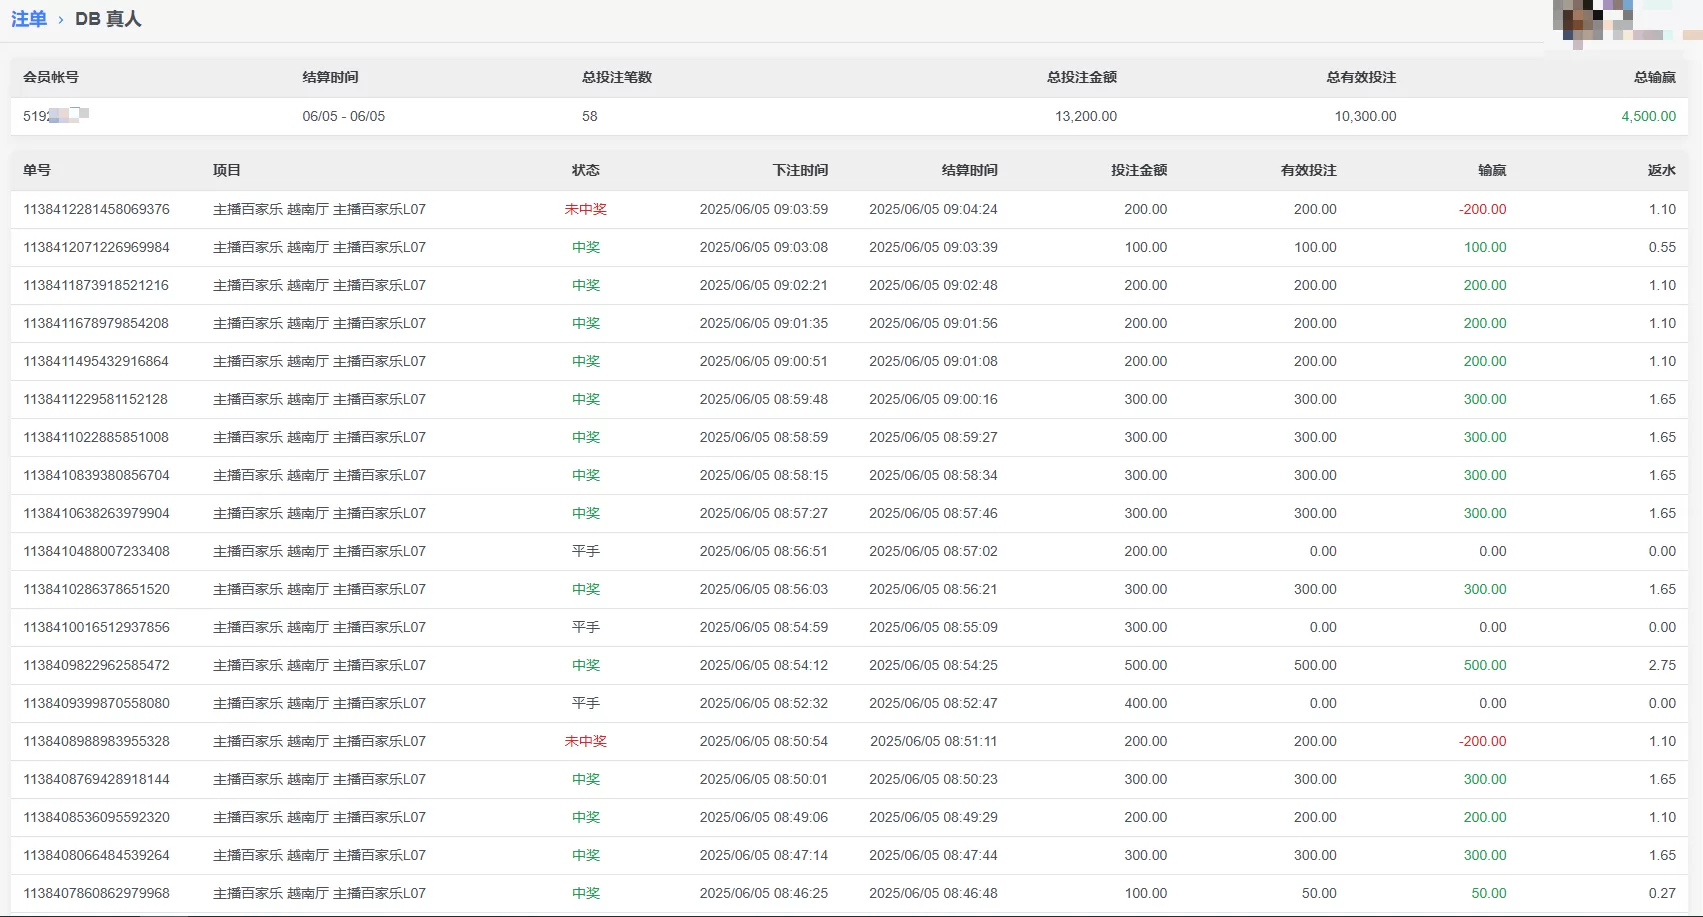Select order number 1138411229581152128
The image size is (1703, 917).
coord(96,399)
